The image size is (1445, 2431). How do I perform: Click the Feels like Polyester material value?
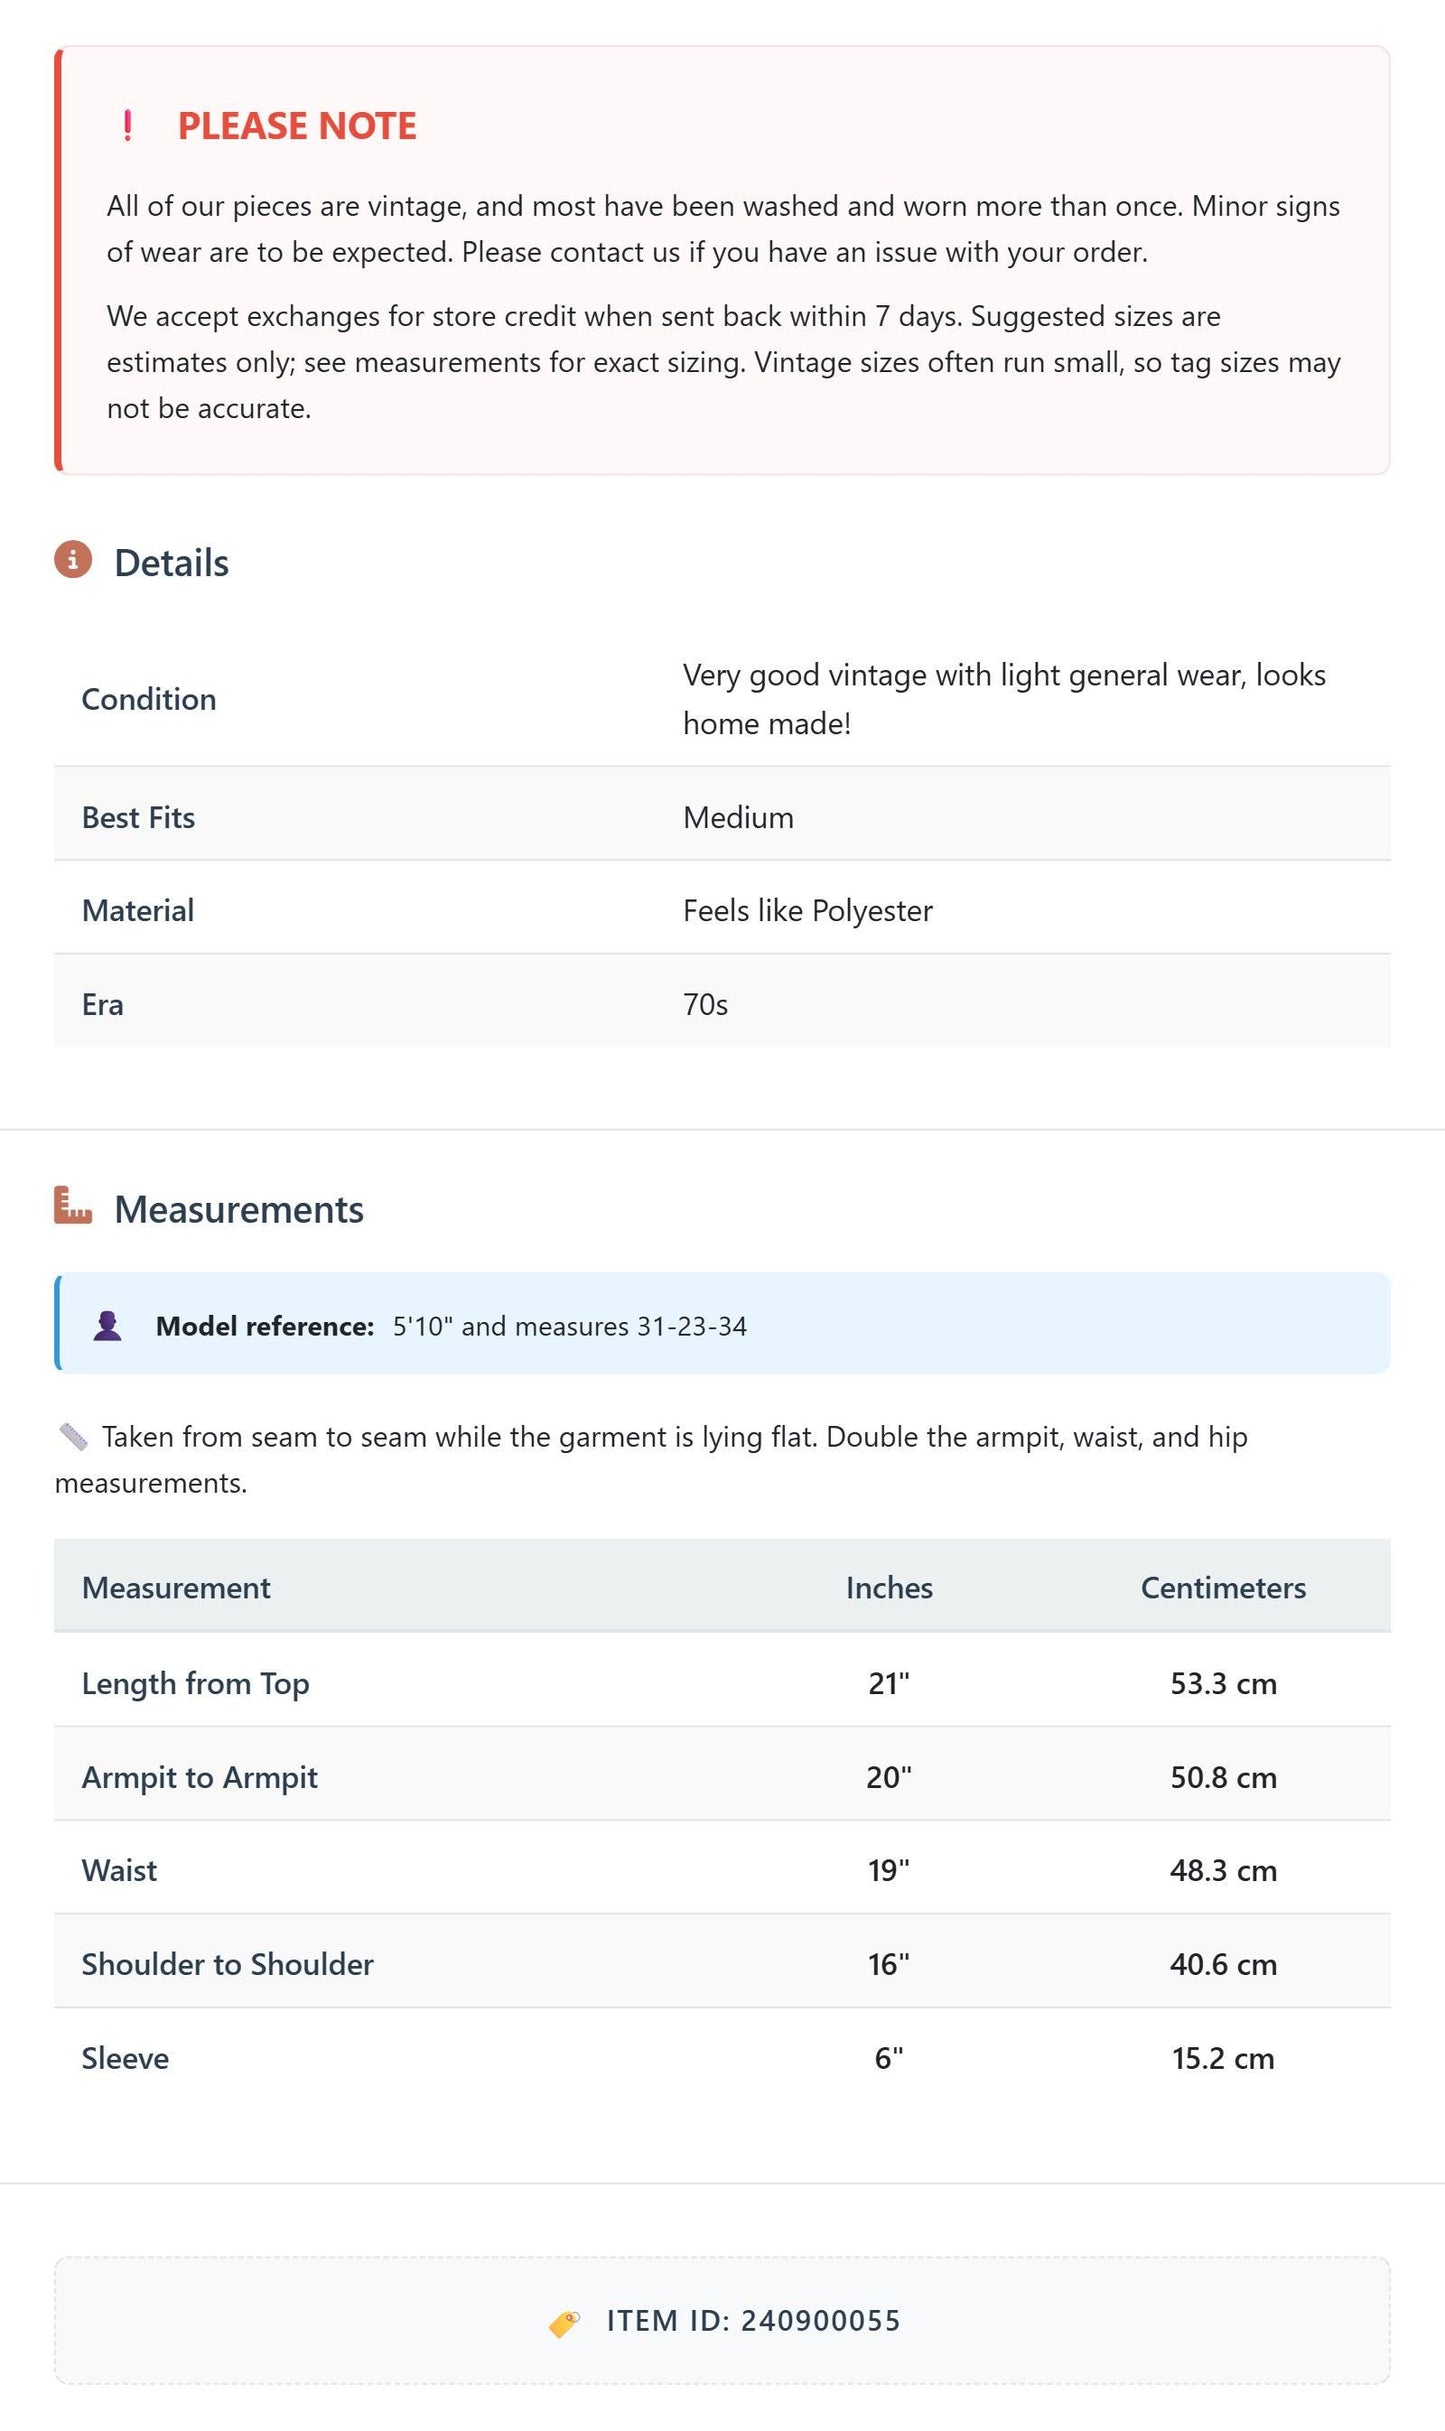coord(808,911)
